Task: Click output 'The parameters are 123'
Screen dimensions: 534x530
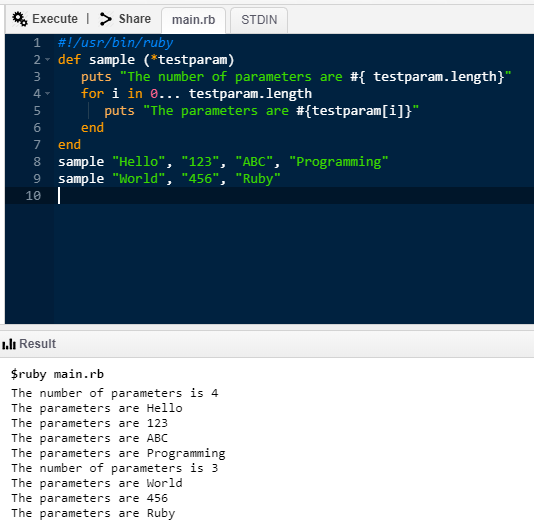Action: (x=90, y=423)
